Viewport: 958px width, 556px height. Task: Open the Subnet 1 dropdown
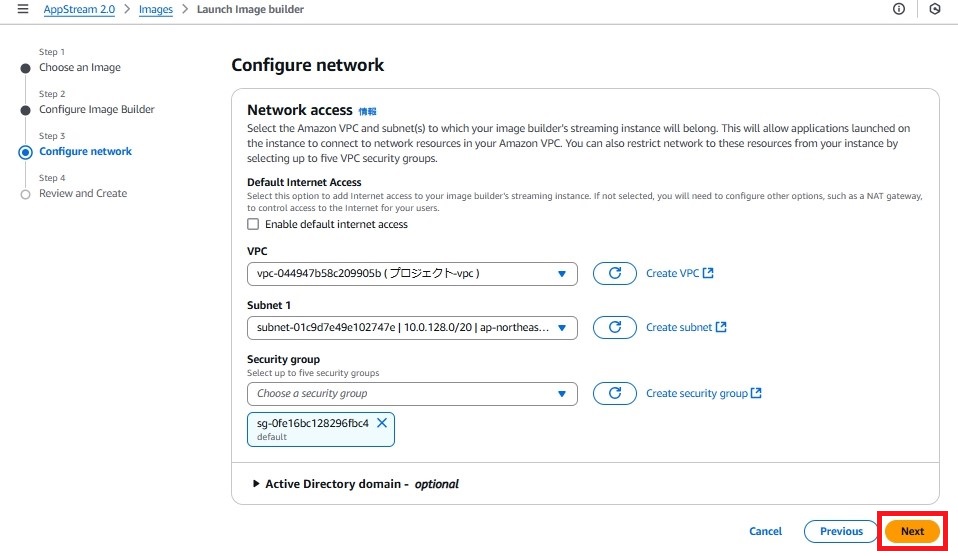tap(412, 328)
